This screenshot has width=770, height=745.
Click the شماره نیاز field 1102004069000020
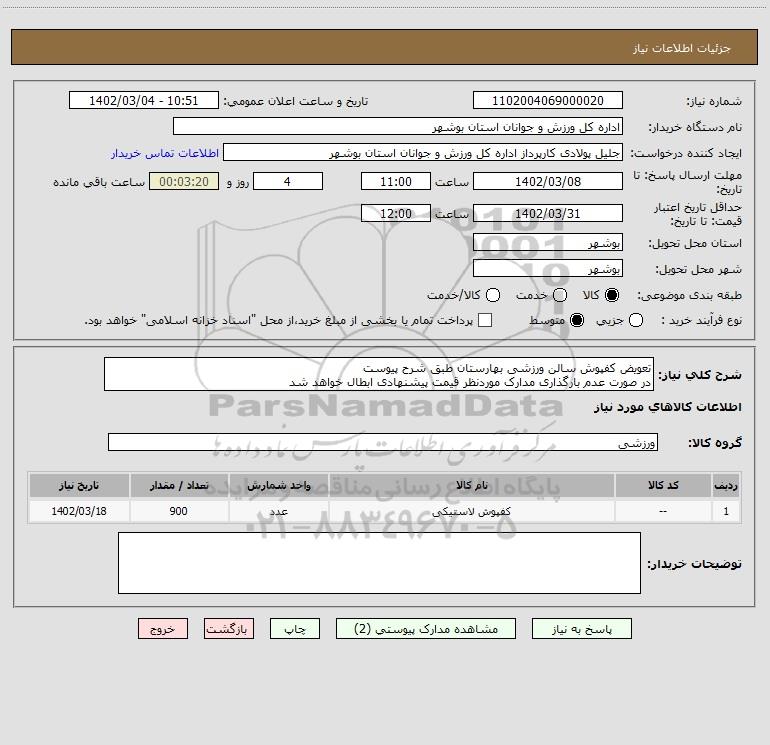[548, 100]
